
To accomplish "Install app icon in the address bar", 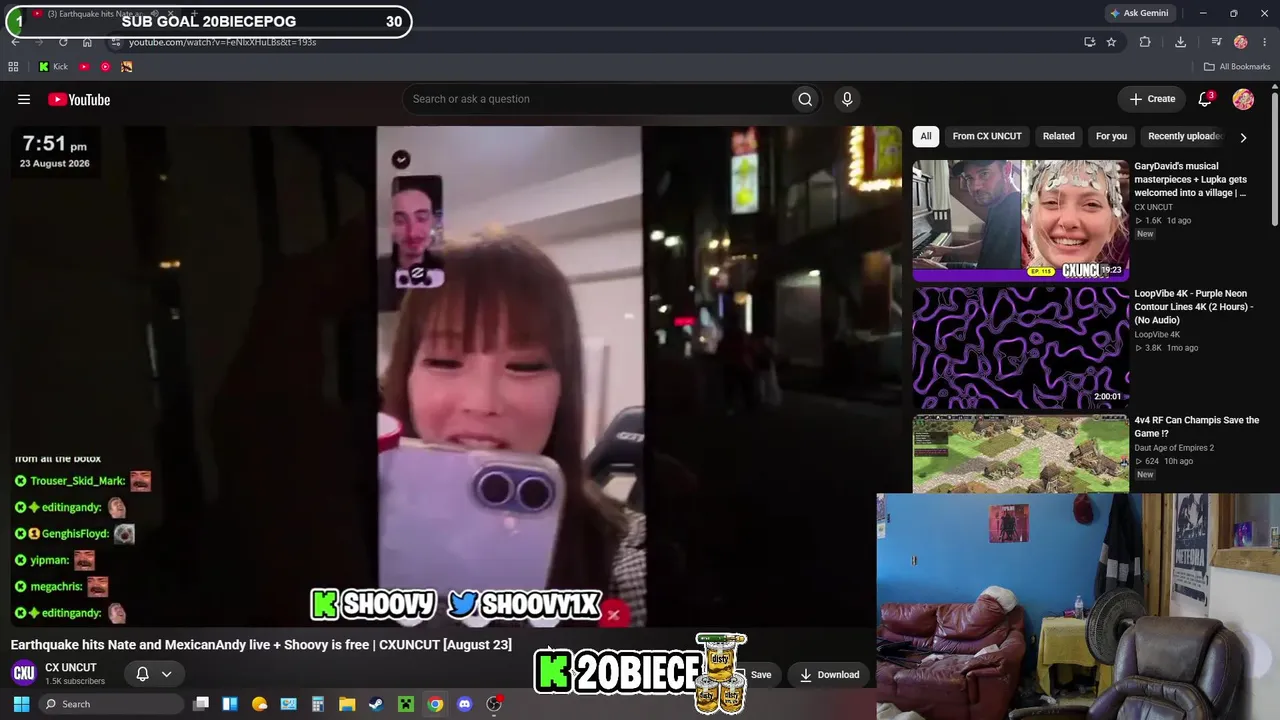I will coord(1089,42).
